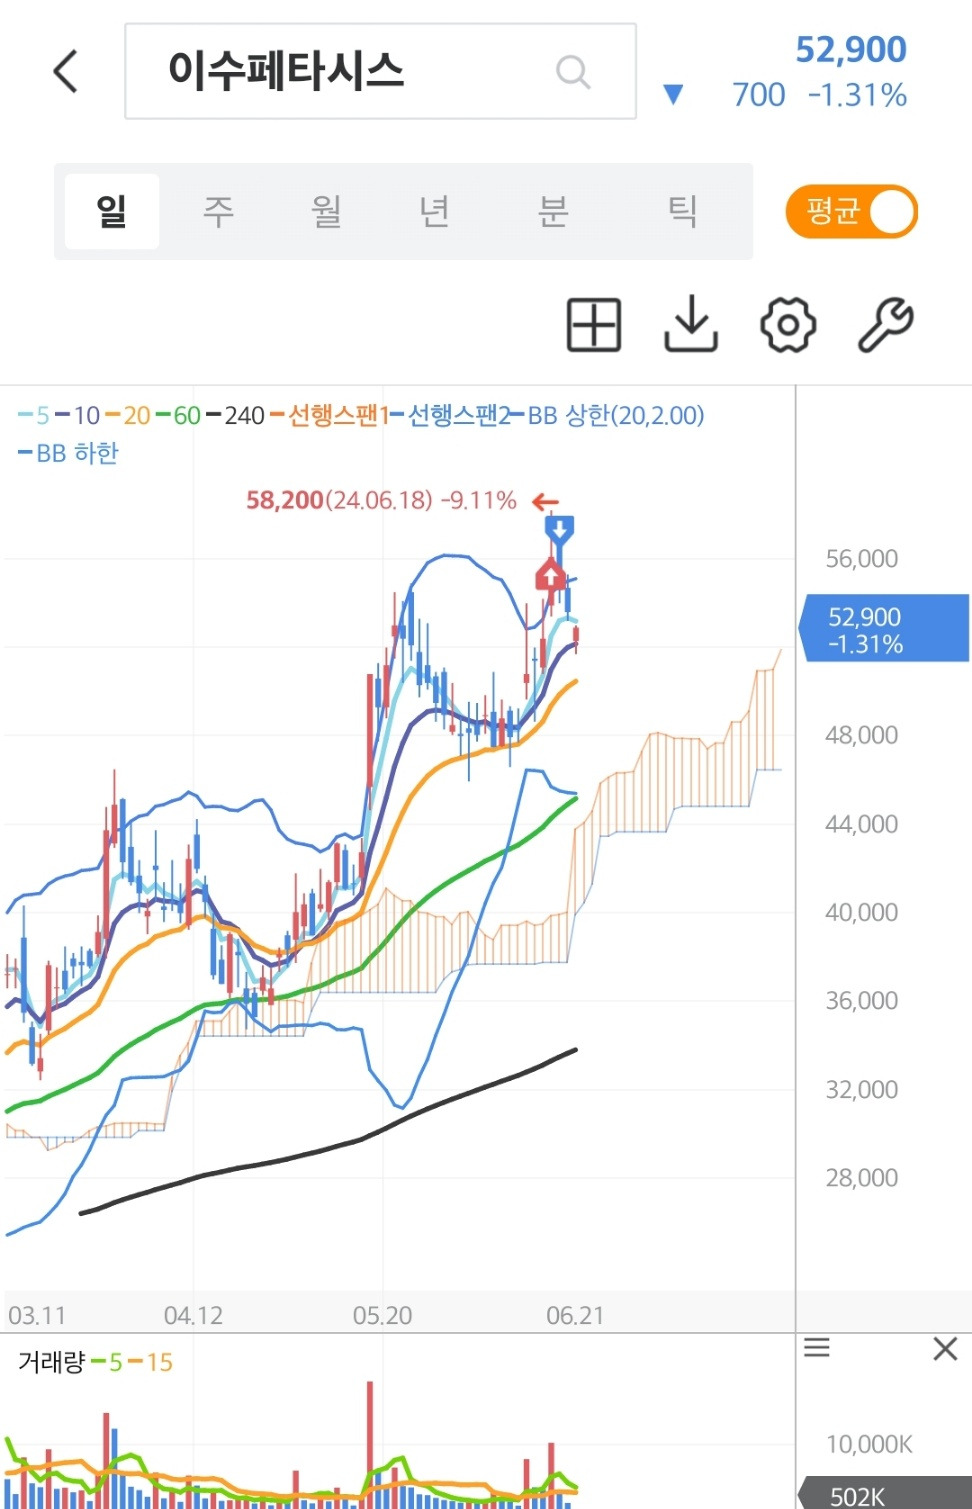972x1509 pixels.
Task: Switch to the 월 monthly tab
Action: pos(326,211)
